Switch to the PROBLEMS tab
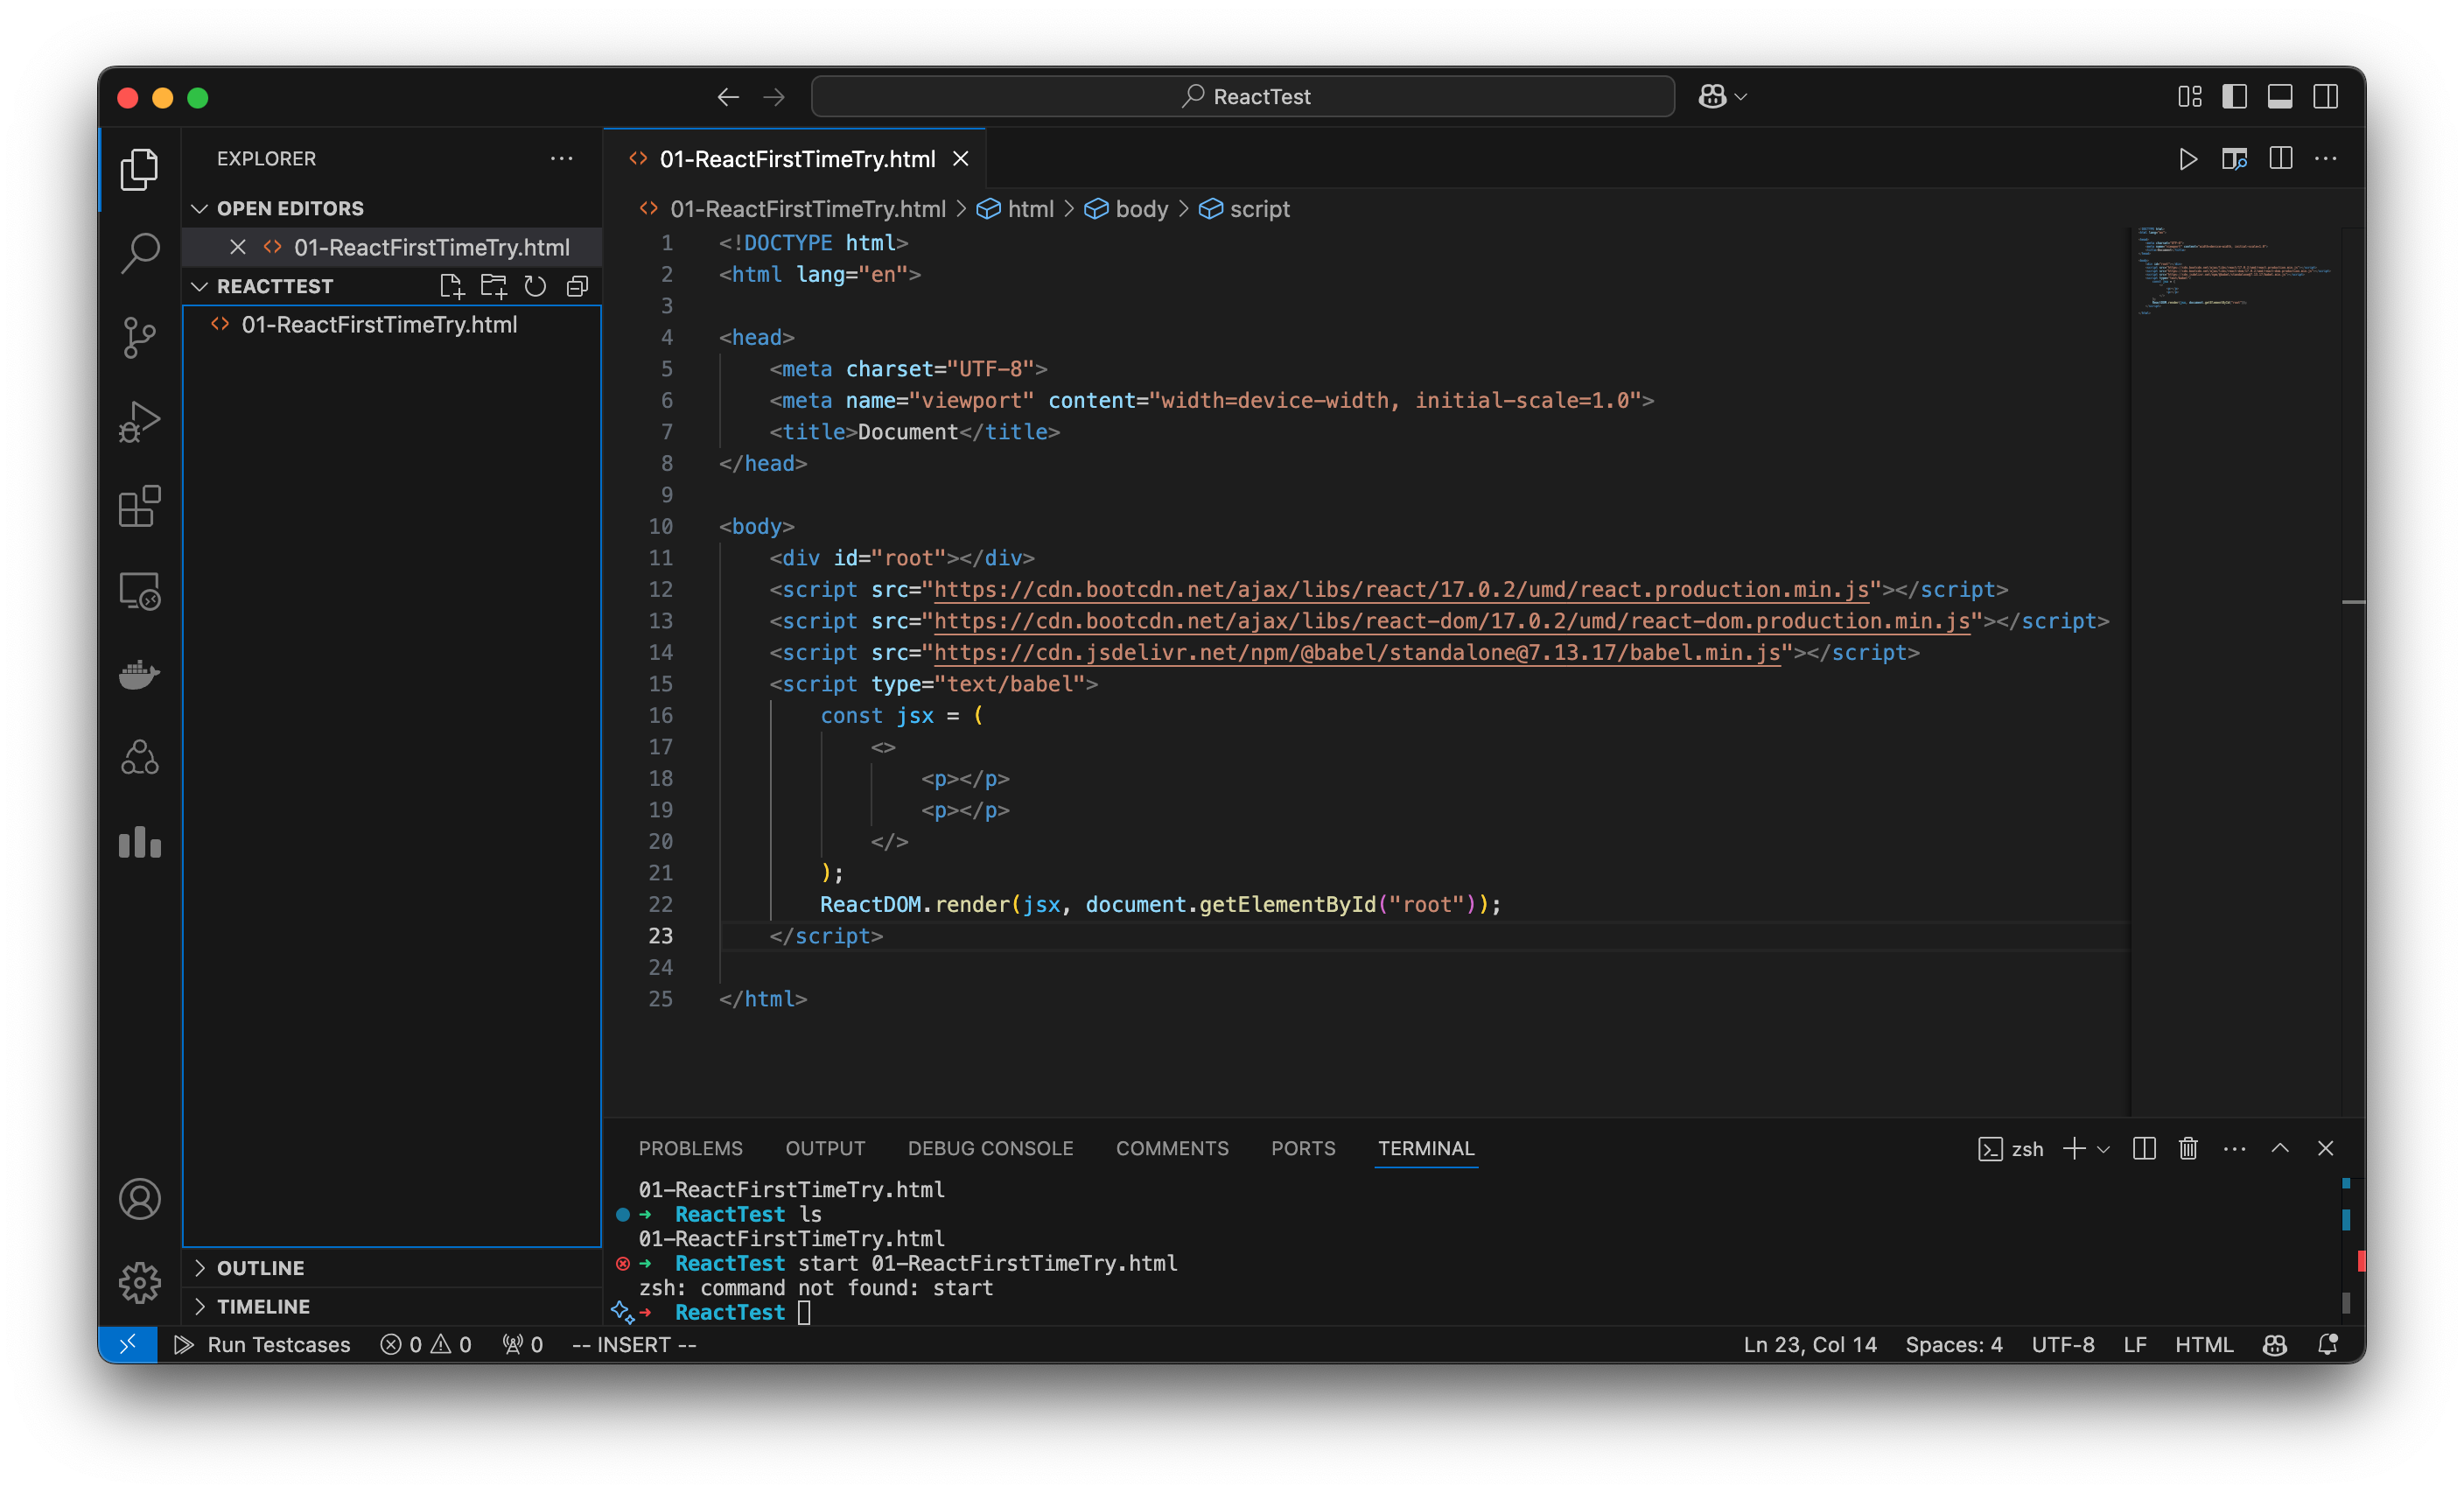2464x1493 pixels. [690, 1148]
